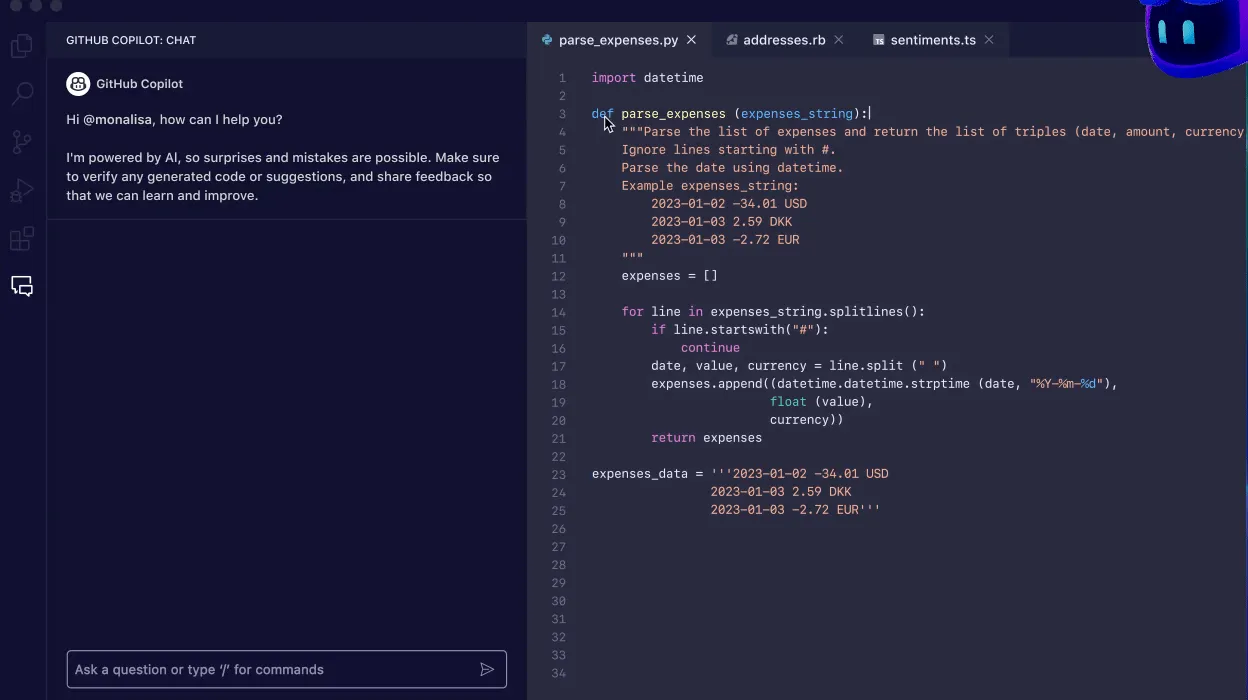Screen dimensions: 1248x700
Task: Click 'float (value),' on line 19
Action: click(x=821, y=402)
